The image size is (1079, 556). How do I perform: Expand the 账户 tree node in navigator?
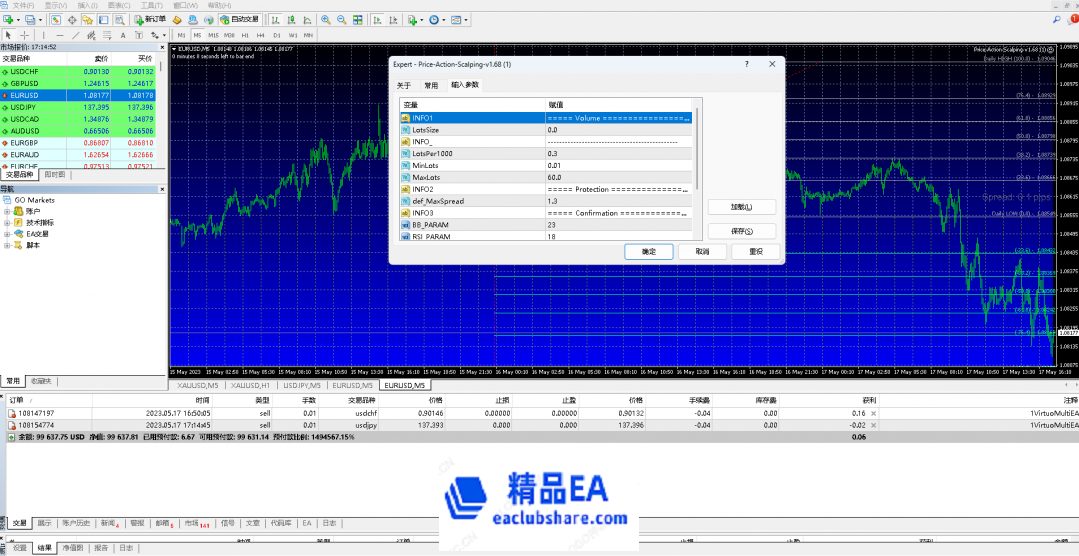click(x=8, y=211)
